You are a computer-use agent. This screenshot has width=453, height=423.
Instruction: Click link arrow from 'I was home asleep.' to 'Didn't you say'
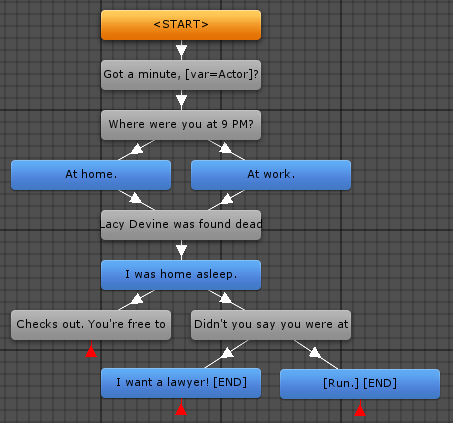(x=226, y=299)
